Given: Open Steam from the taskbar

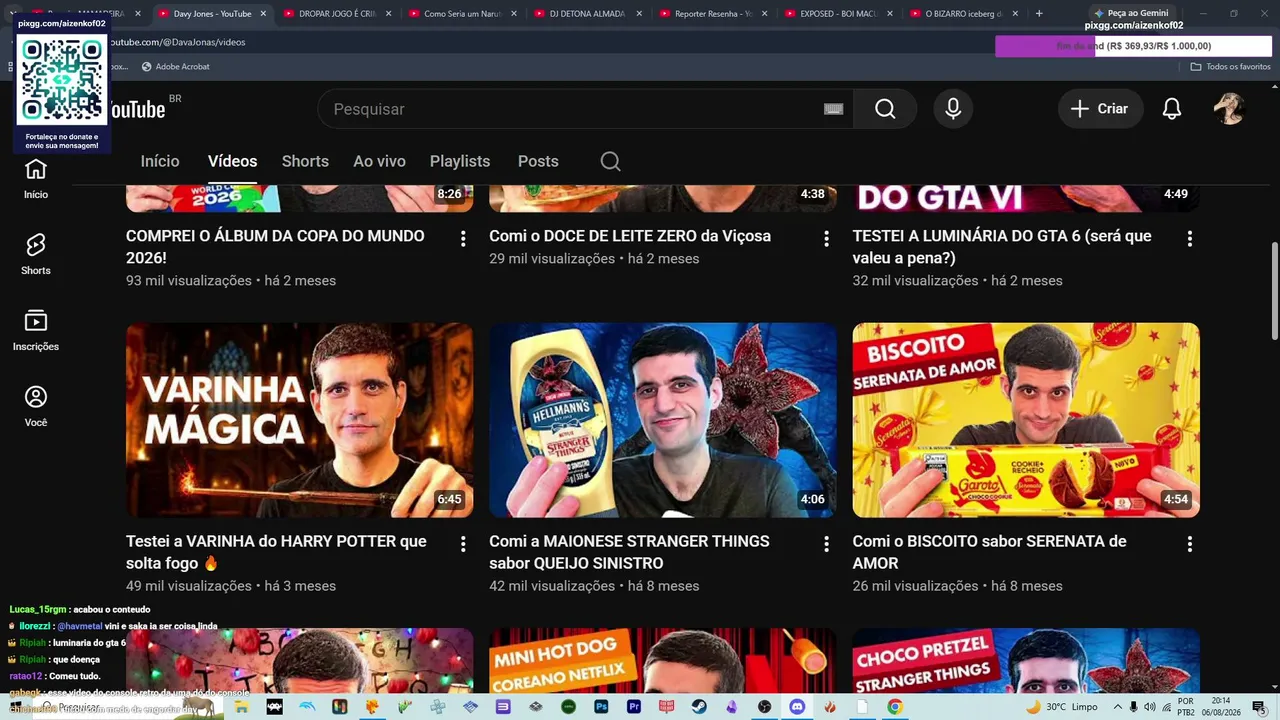Looking at the screenshot, I should tap(699, 707).
